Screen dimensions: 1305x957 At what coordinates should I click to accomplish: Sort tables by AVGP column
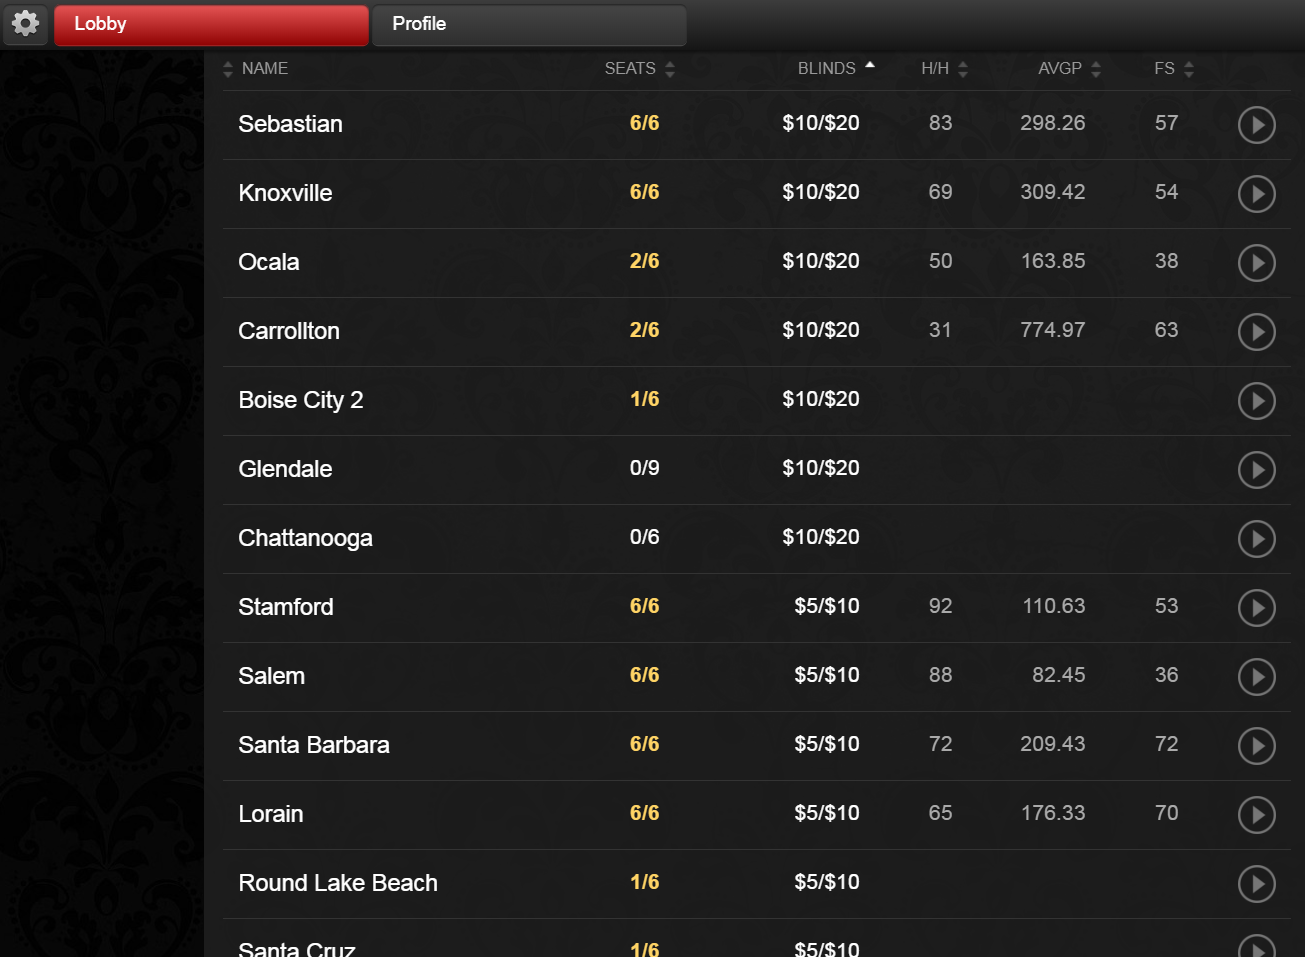point(1060,69)
